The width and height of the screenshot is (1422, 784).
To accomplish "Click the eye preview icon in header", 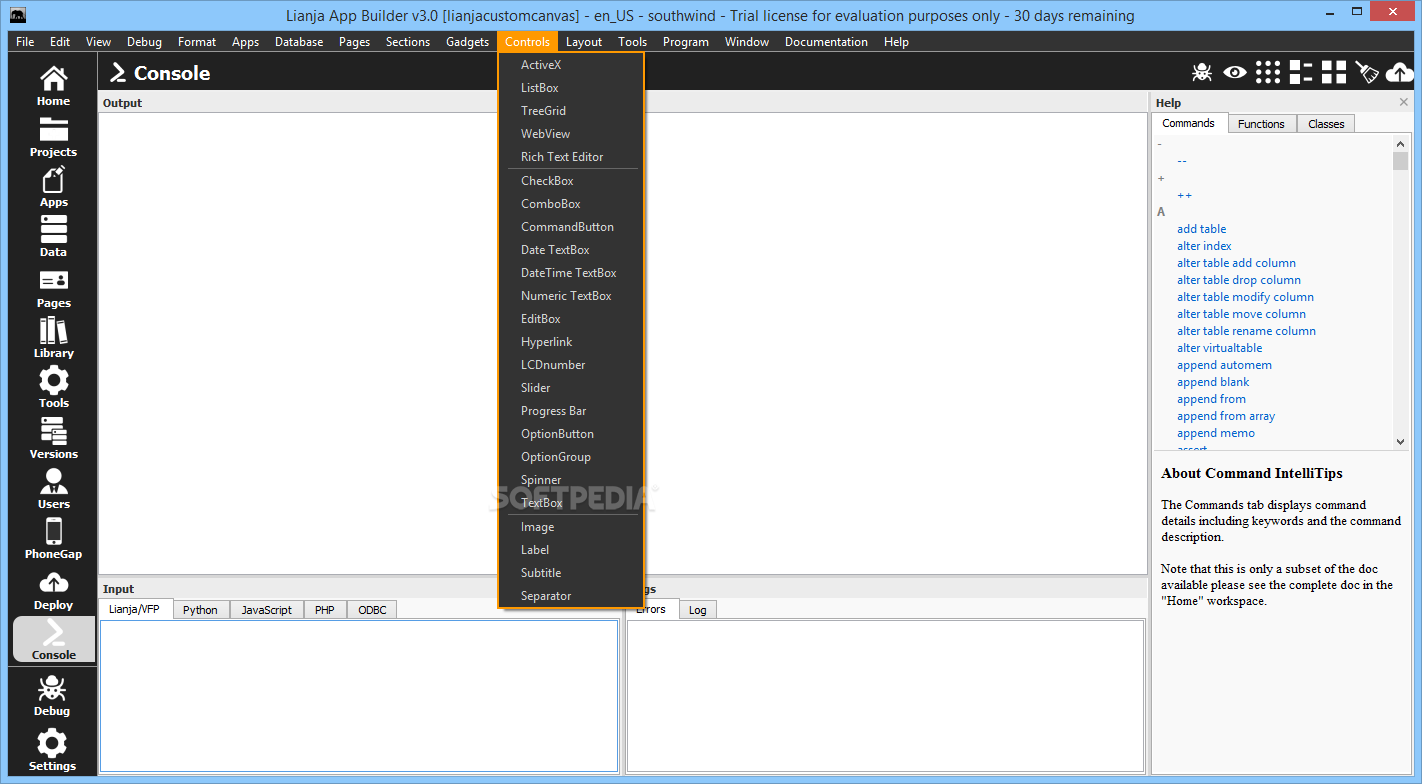I will point(1235,72).
